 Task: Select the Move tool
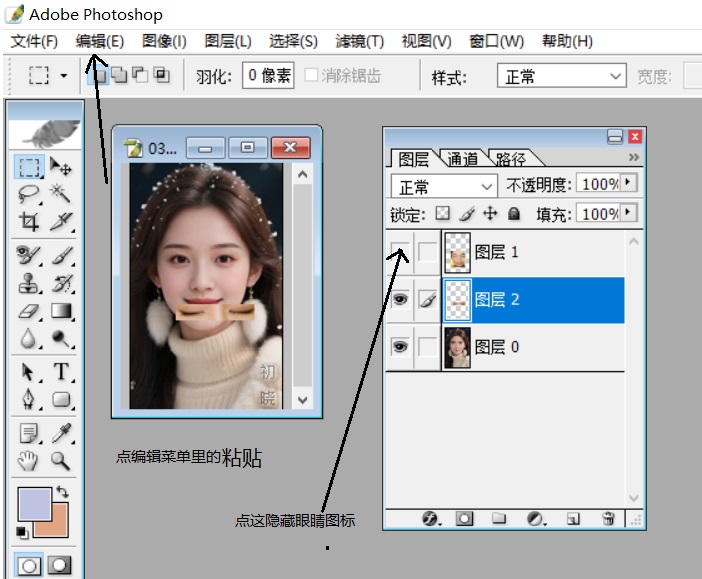(61, 166)
